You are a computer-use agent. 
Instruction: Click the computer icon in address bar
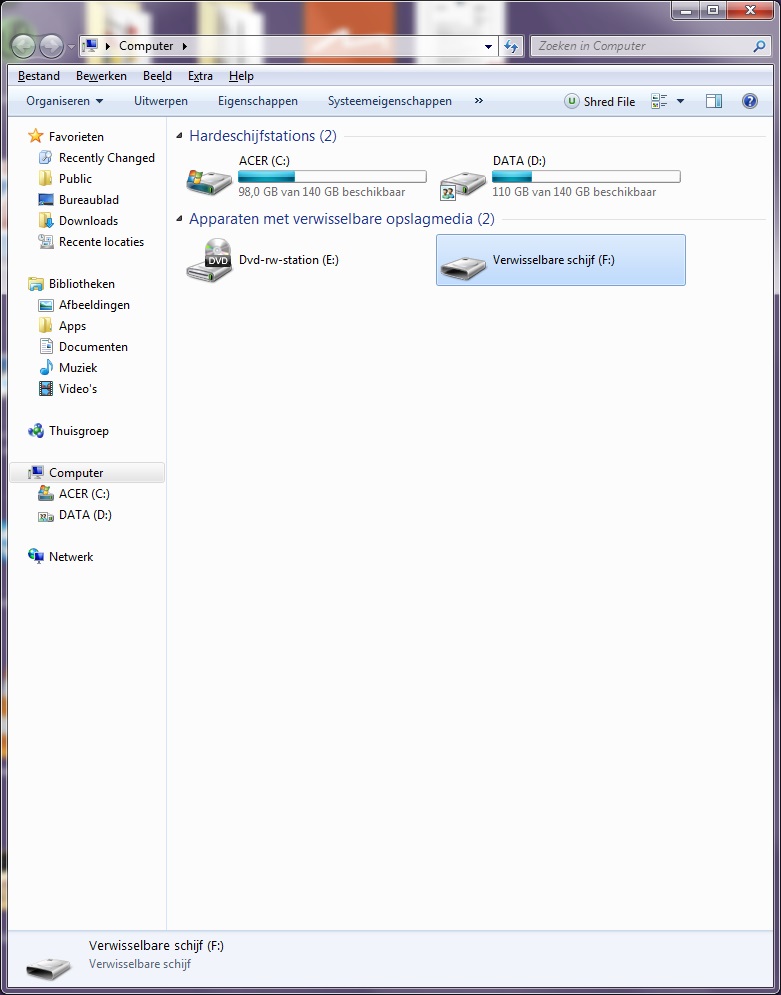(90, 46)
